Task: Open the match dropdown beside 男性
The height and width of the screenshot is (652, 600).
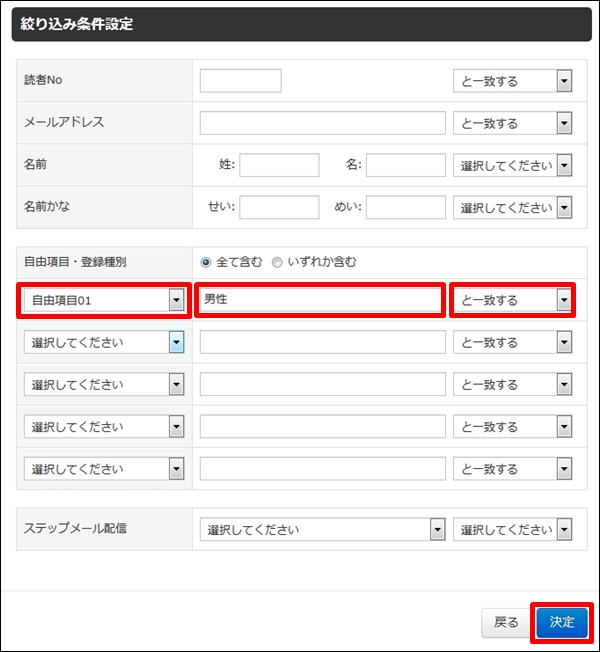Action: (512, 300)
